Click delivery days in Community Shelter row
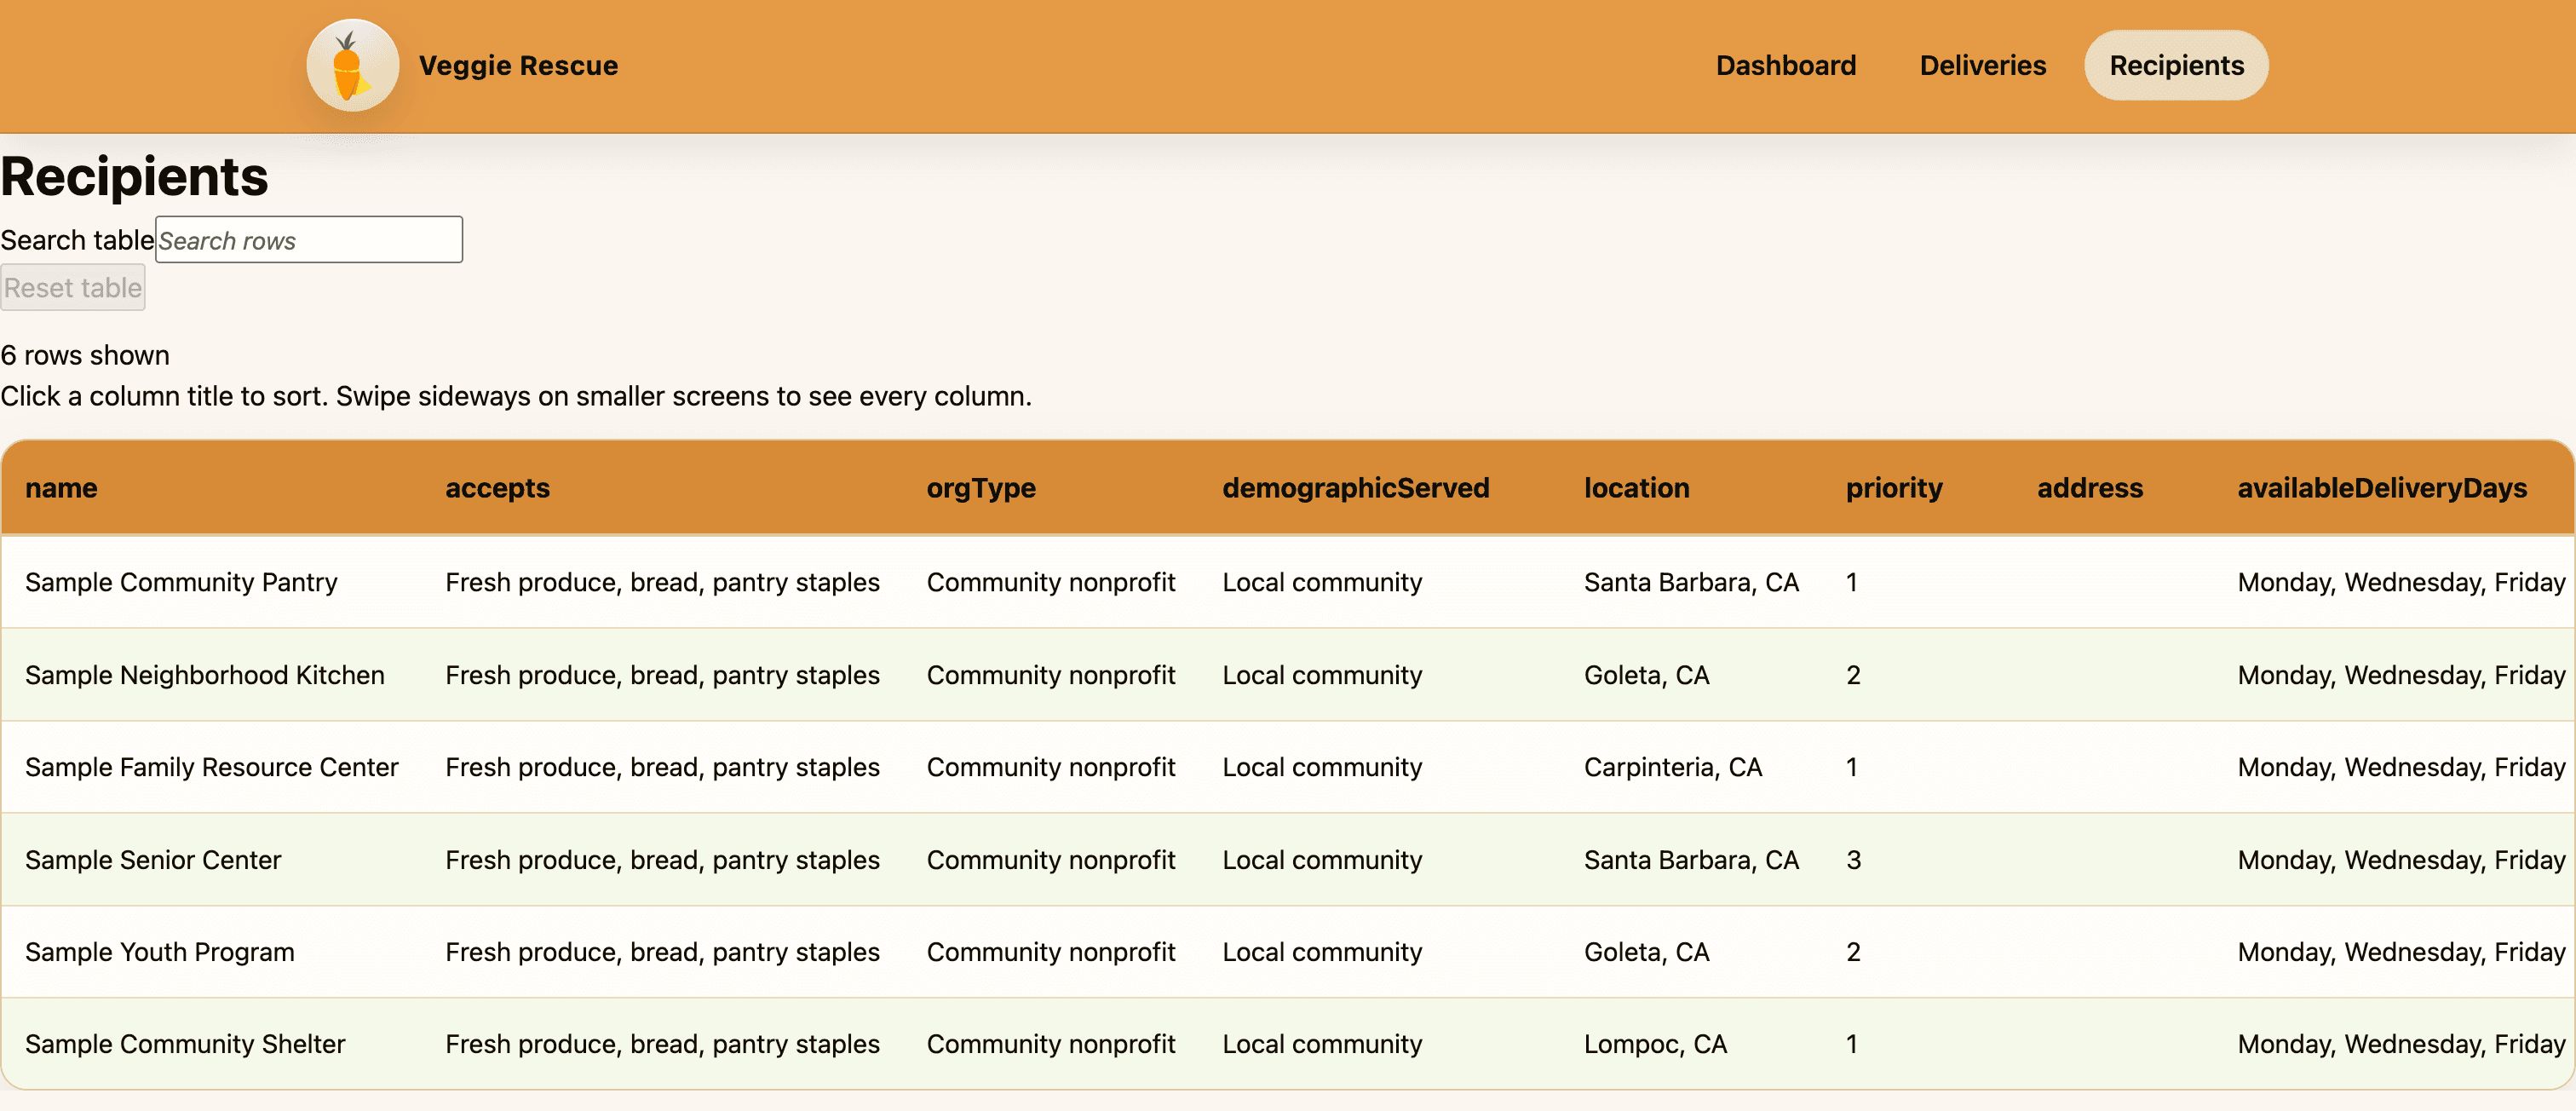This screenshot has width=2576, height=1111. pos(2401,1044)
